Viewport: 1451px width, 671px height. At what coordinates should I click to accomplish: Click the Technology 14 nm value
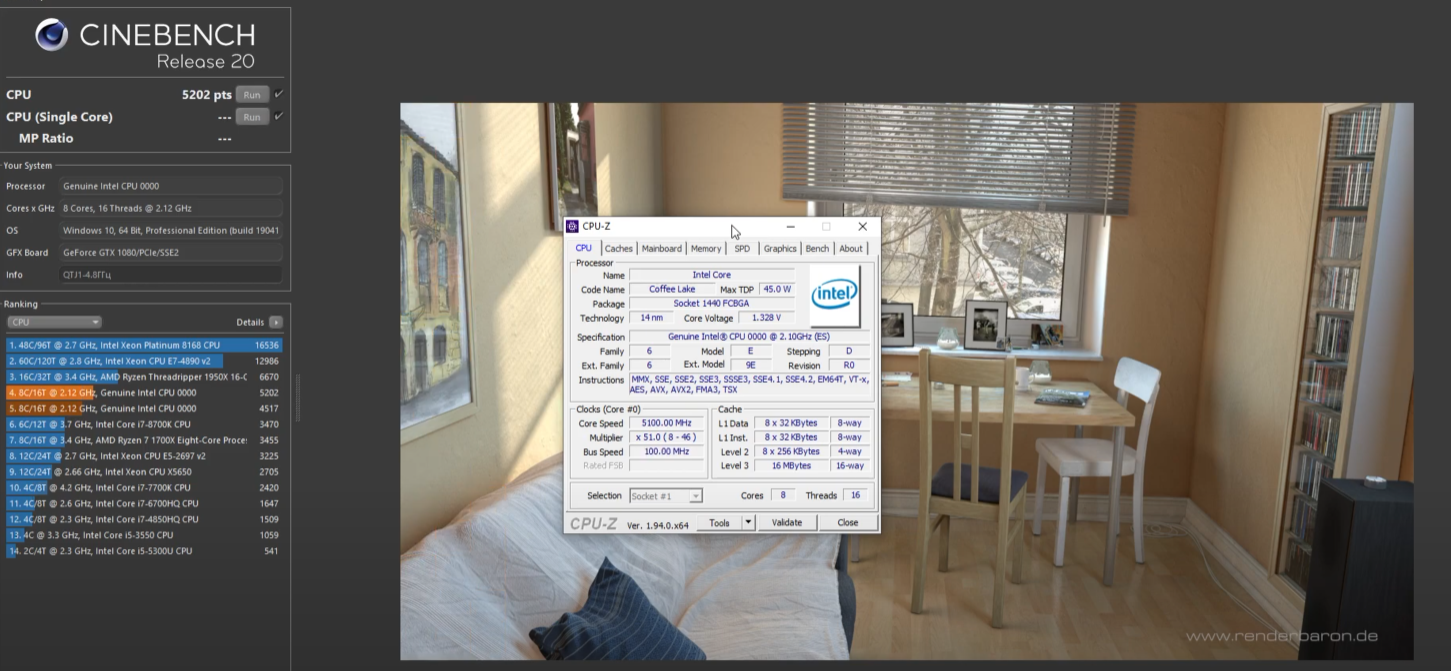pos(651,318)
